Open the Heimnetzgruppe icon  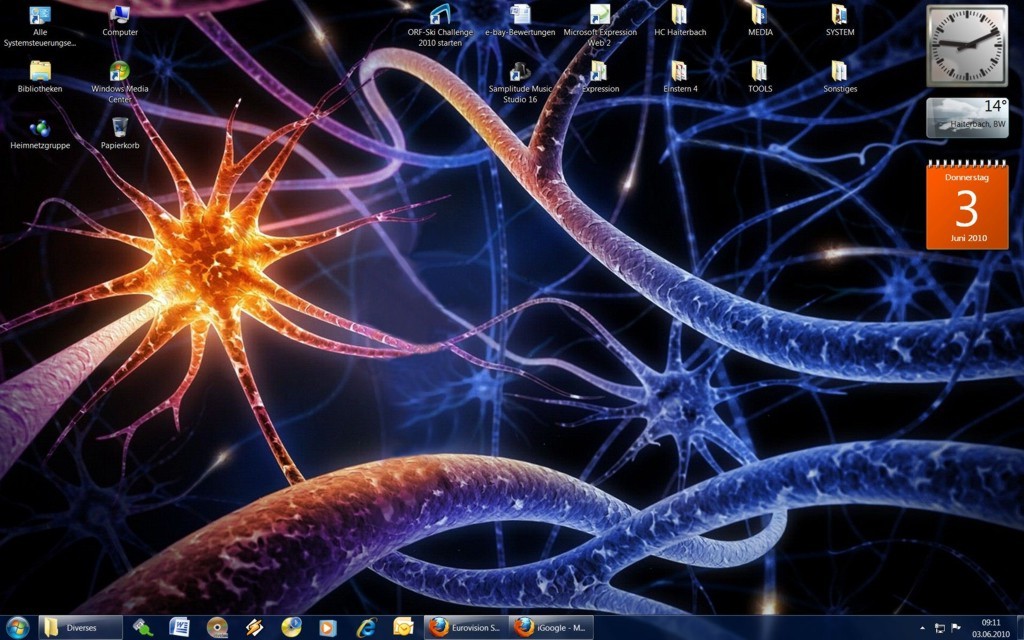40,128
